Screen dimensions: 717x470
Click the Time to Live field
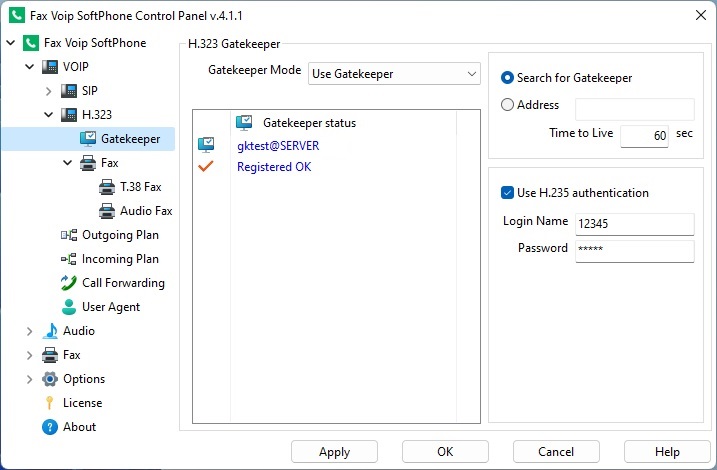(644, 136)
